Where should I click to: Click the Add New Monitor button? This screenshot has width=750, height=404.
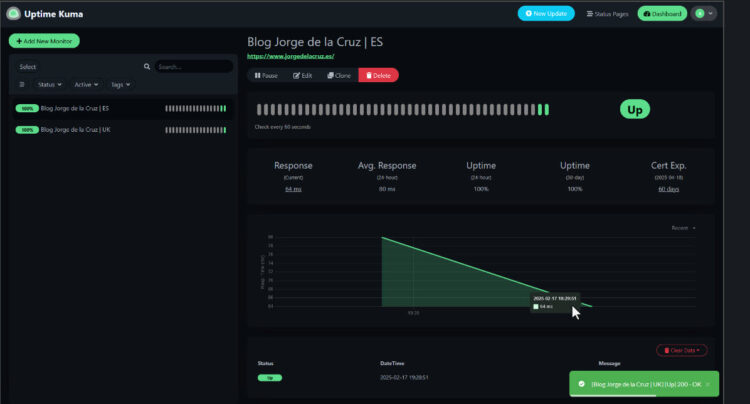click(44, 41)
